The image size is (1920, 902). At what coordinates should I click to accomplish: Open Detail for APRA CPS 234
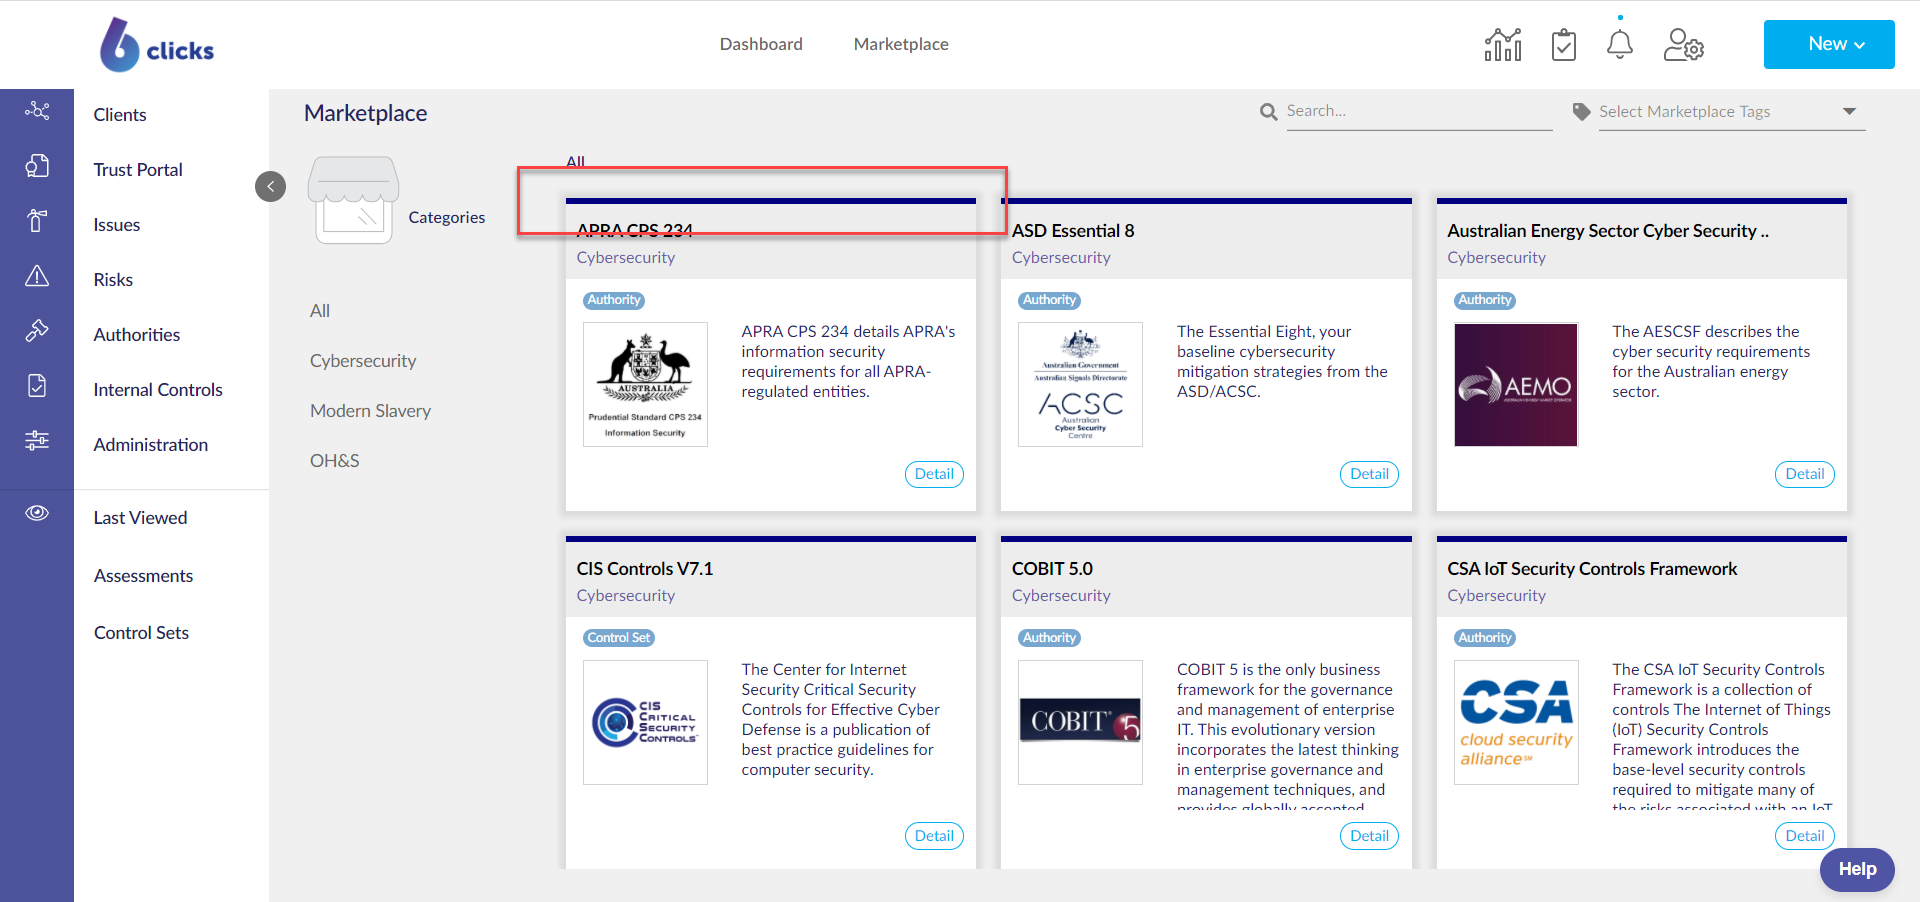(934, 474)
